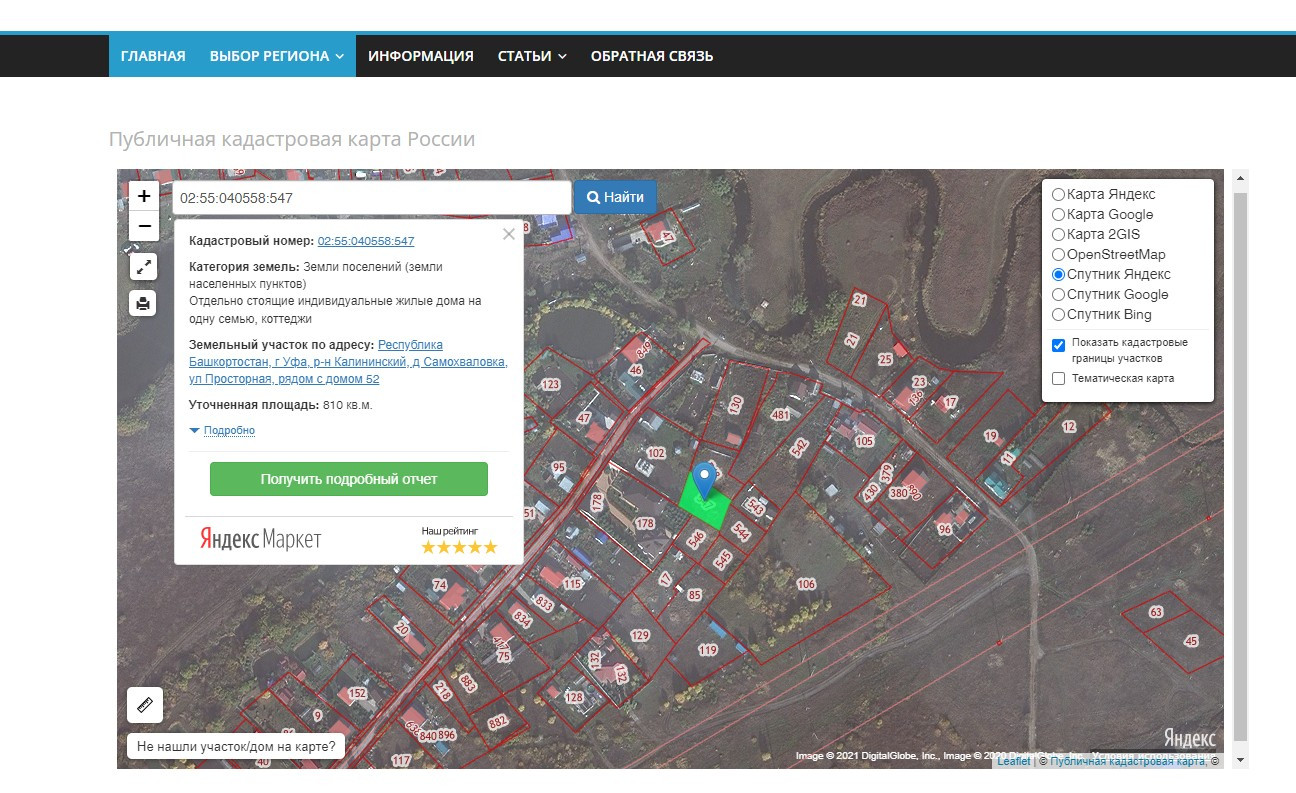
Task: Toggle fullscreen map view
Action: 144,266
